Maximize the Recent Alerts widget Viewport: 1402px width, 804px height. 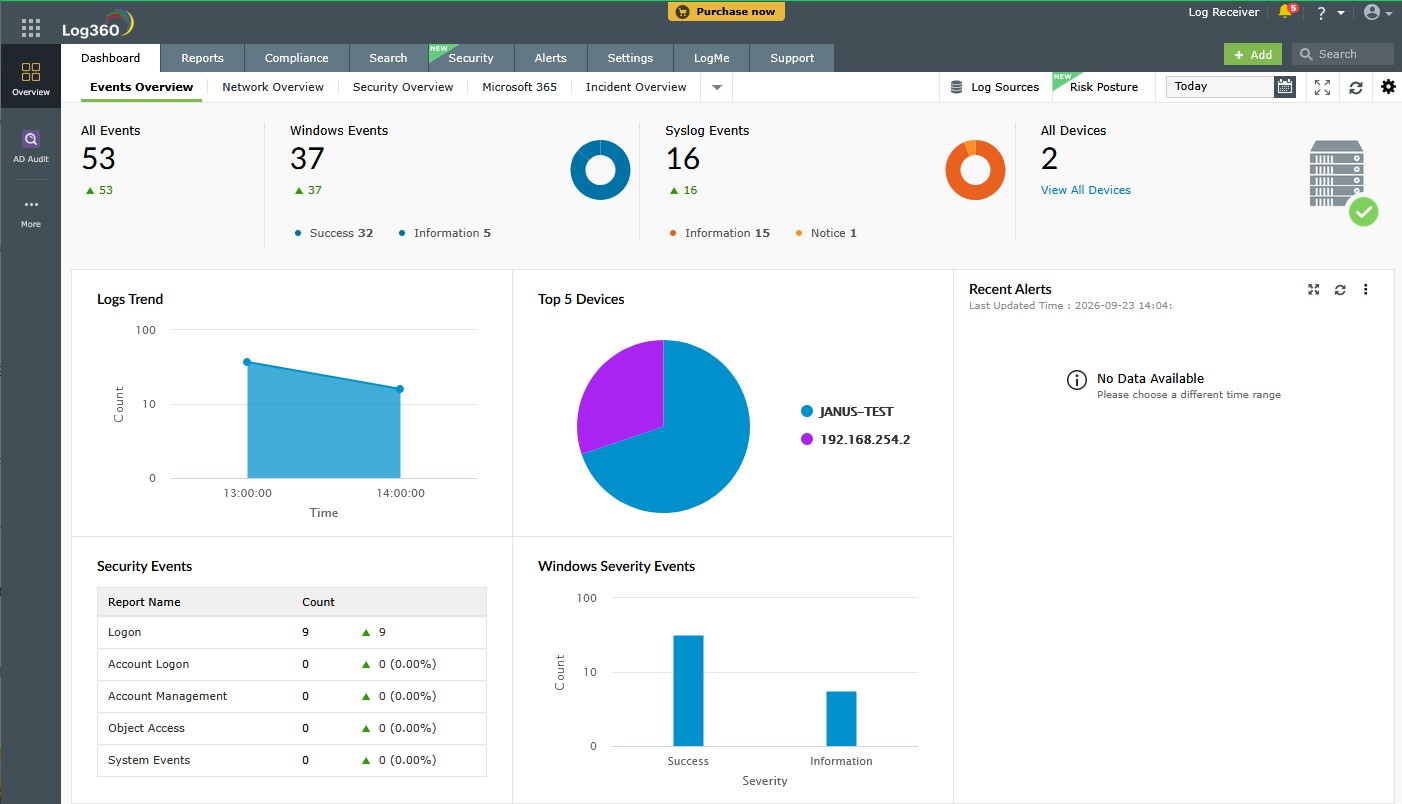click(x=1314, y=290)
